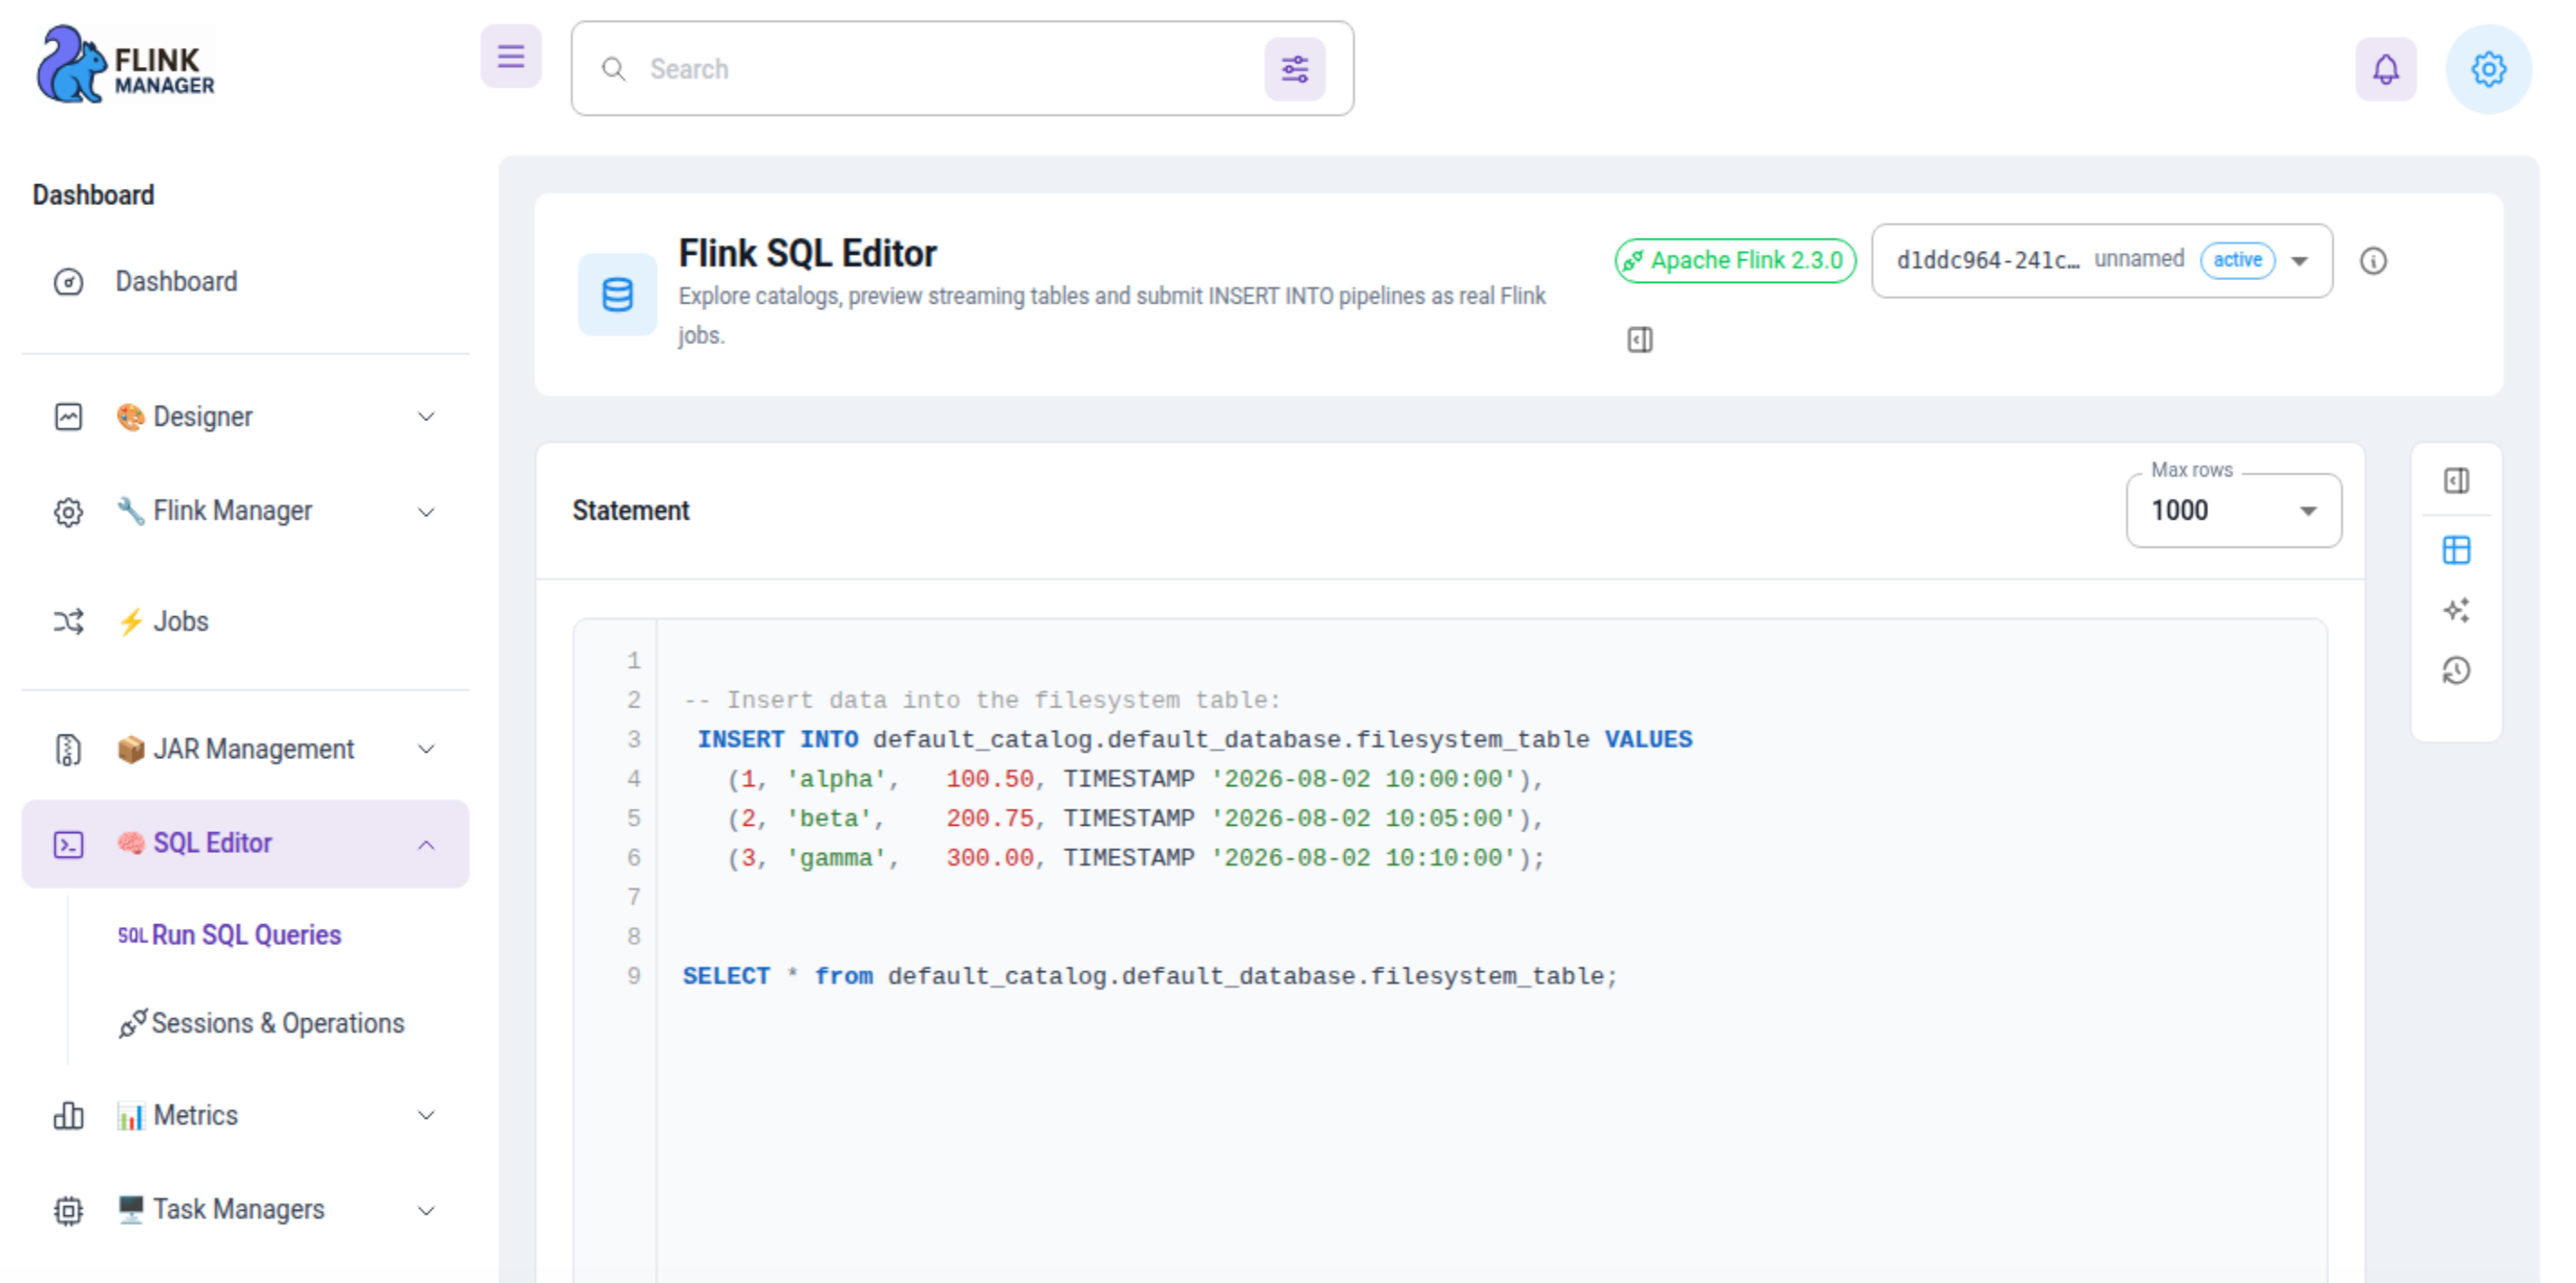
Task: Click the active session status chip
Action: (x=2237, y=260)
